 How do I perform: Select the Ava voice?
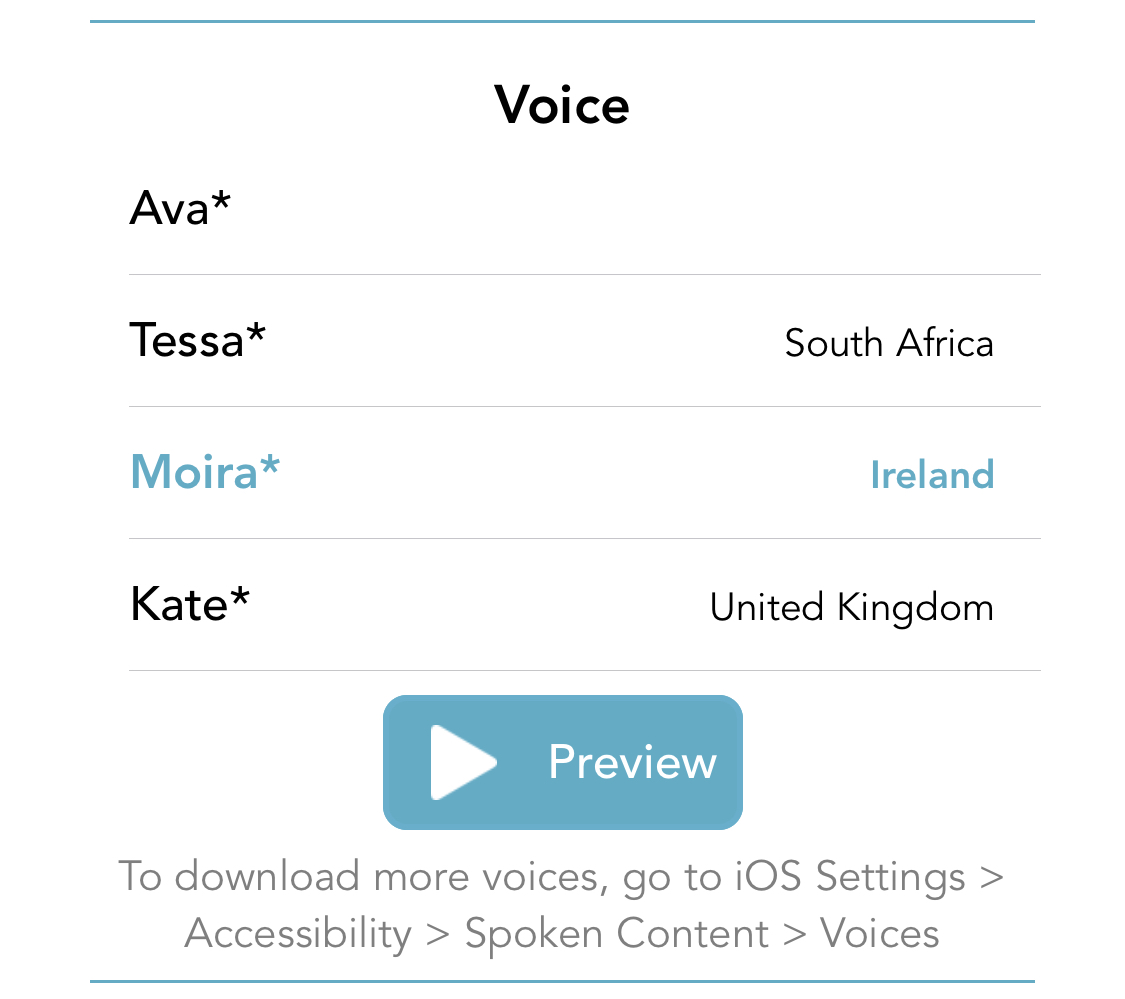169,208
